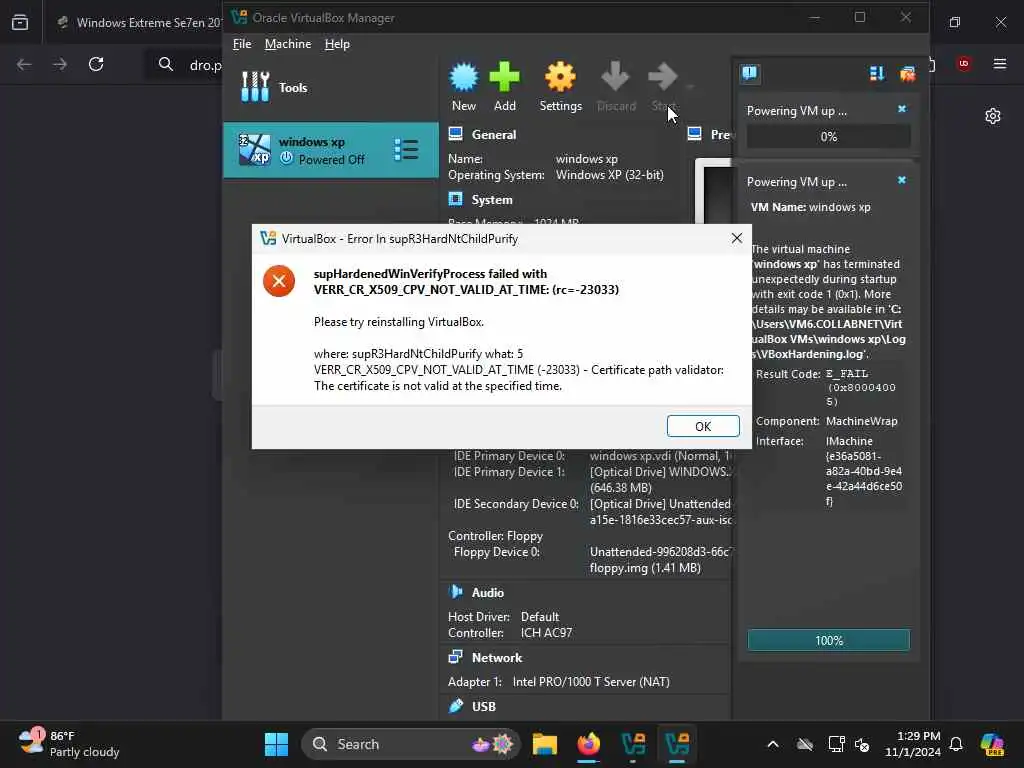Viewport: 1024px width, 768px height.
Task: Click the muted volume tray icon
Action: pyautogui.click(x=862, y=744)
